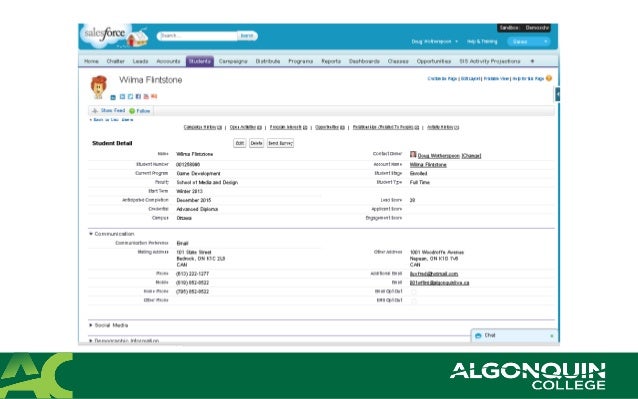Viewport: 638px width, 399px height.
Task: Click the Delete button
Action: point(256,143)
